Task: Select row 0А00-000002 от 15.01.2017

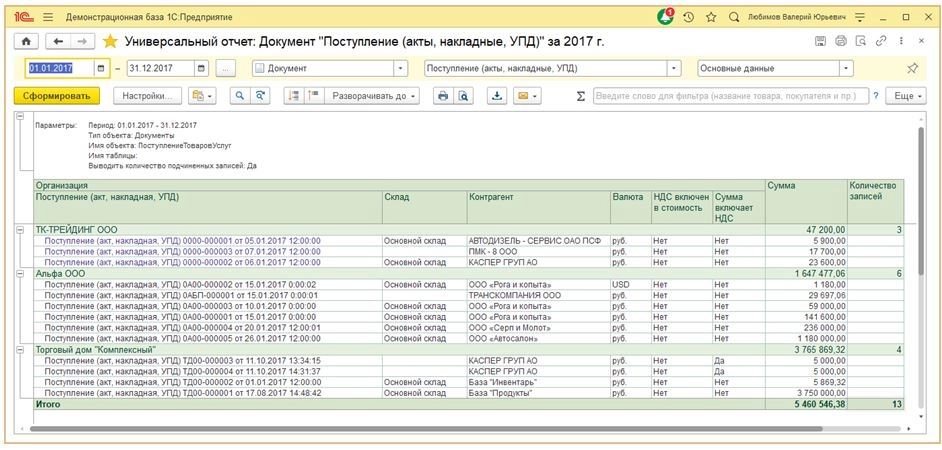Action: click(x=179, y=284)
